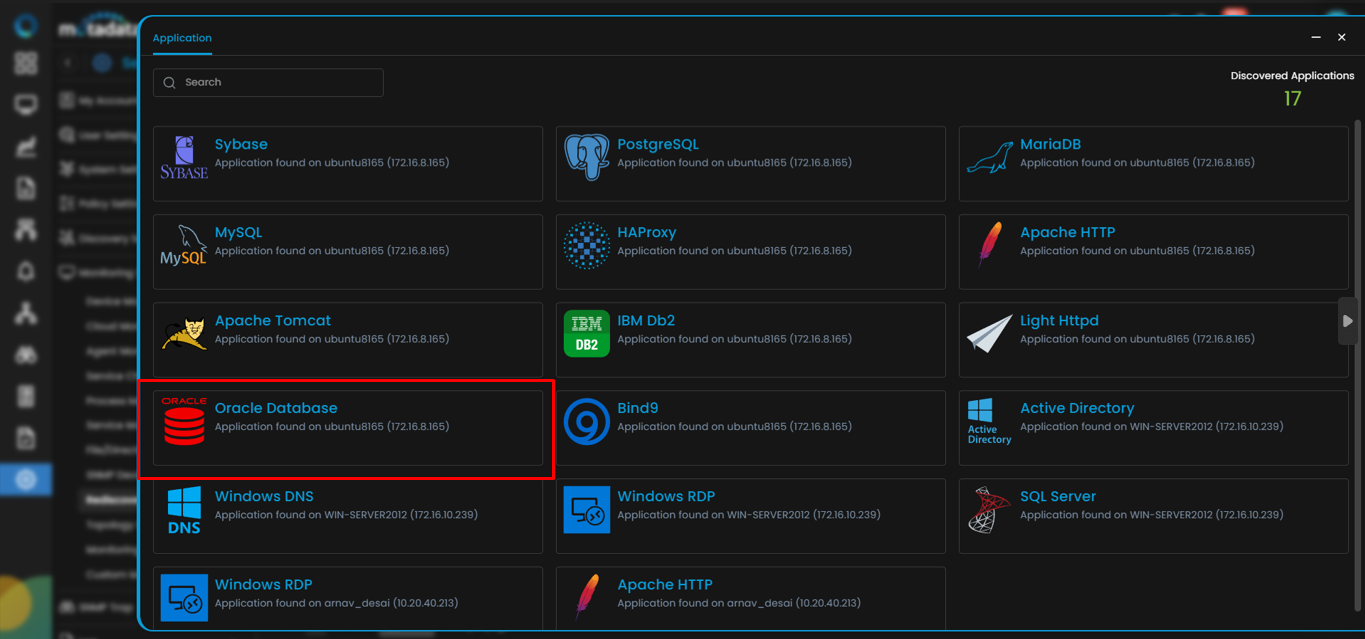Screen dimensions: 1365x639
Task: Click the magnifier icon in Search box
Action: (169, 83)
